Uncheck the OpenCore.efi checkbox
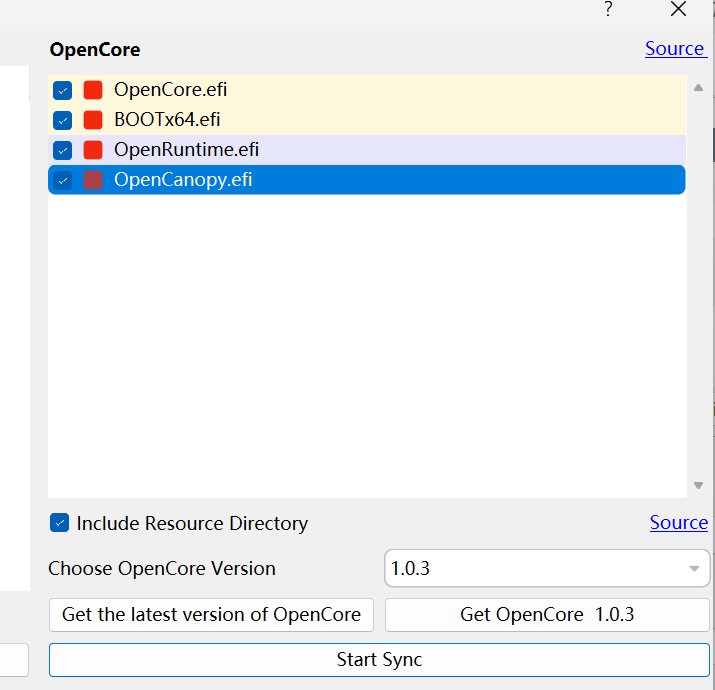This screenshot has height=690, width=715. 63,90
